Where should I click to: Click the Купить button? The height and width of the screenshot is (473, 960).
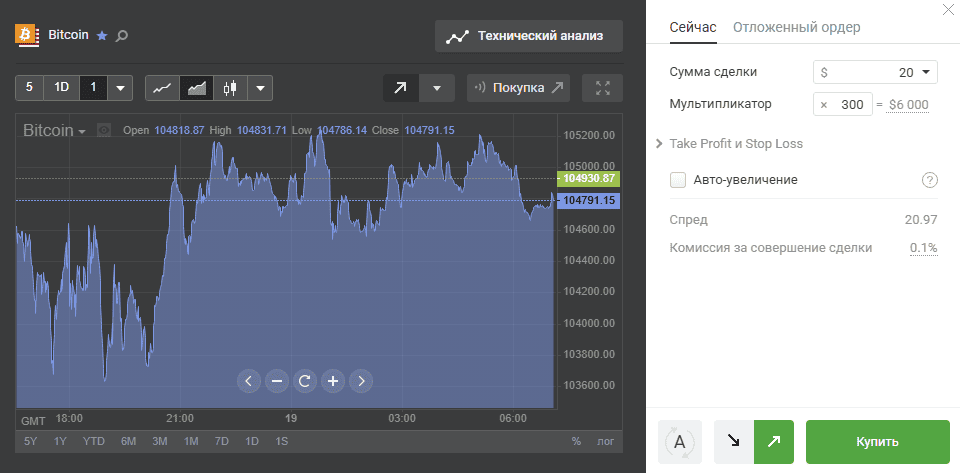click(878, 442)
